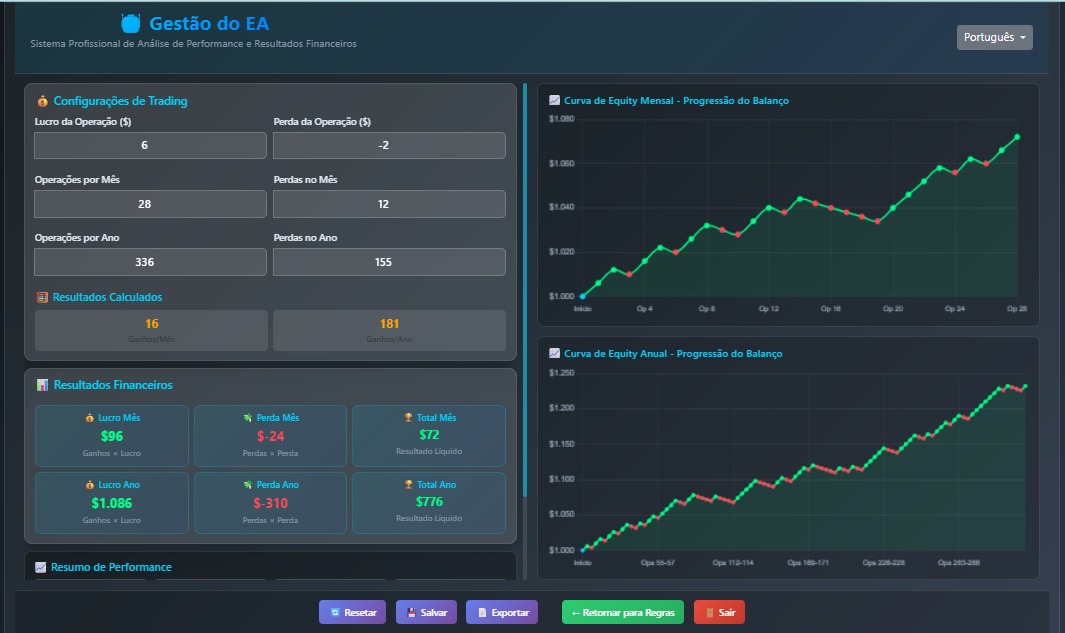
Task: Click the document icon on the Exportar button
Action: point(482,613)
